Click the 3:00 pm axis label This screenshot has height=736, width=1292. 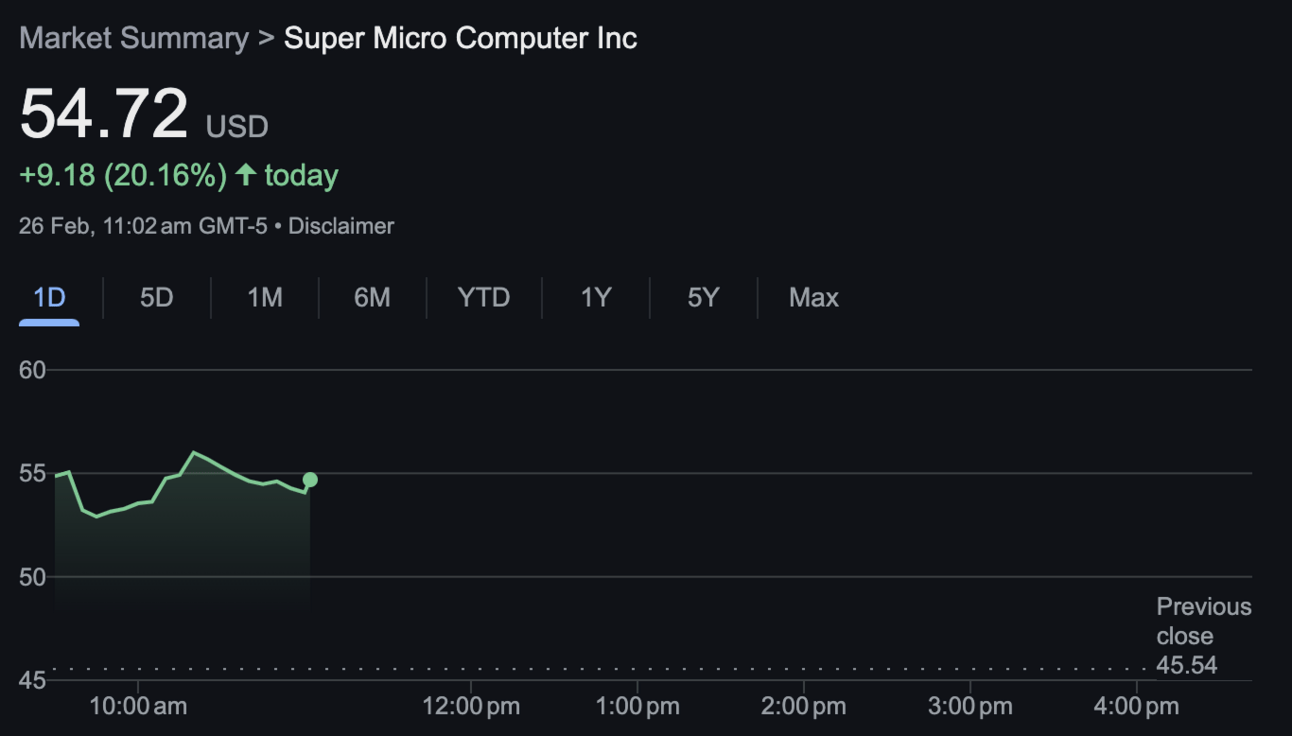970,706
